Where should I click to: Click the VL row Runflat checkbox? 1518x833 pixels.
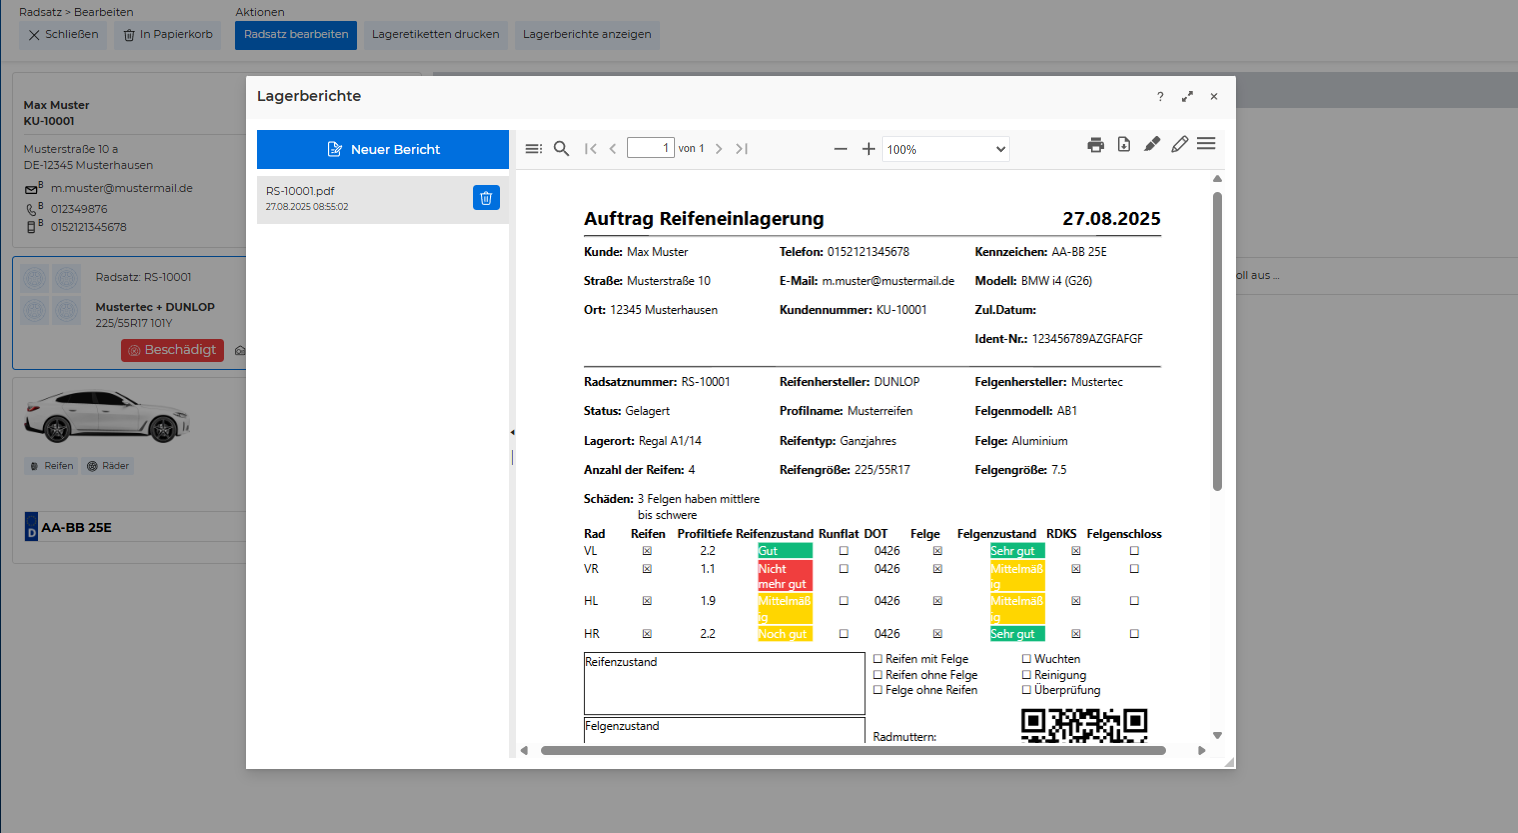tap(844, 551)
